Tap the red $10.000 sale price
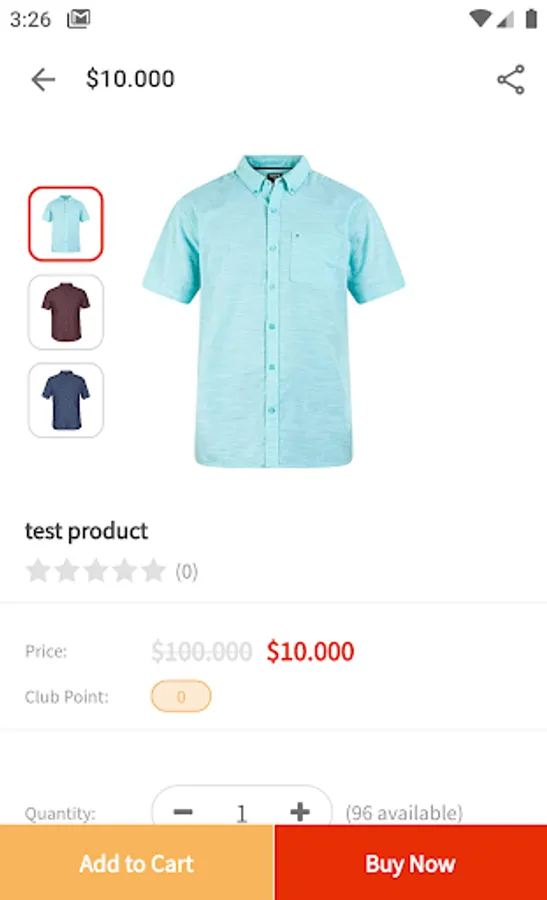Image resolution: width=547 pixels, height=900 pixels. pos(311,651)
